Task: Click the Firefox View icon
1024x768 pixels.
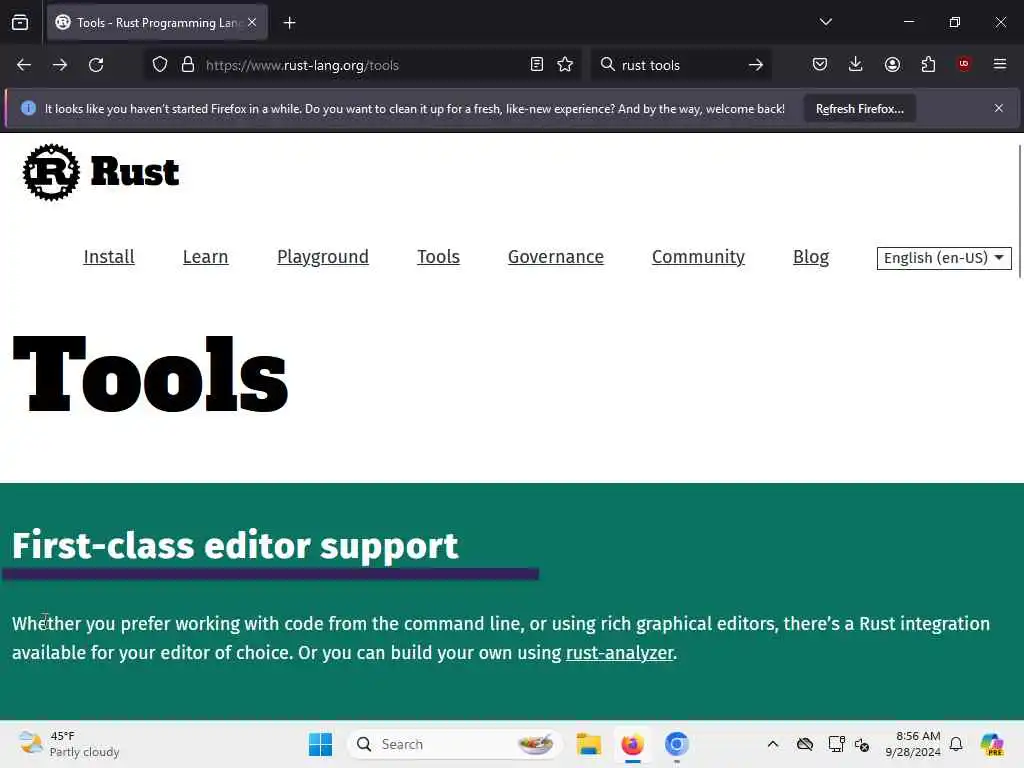Action: (20, 22)
